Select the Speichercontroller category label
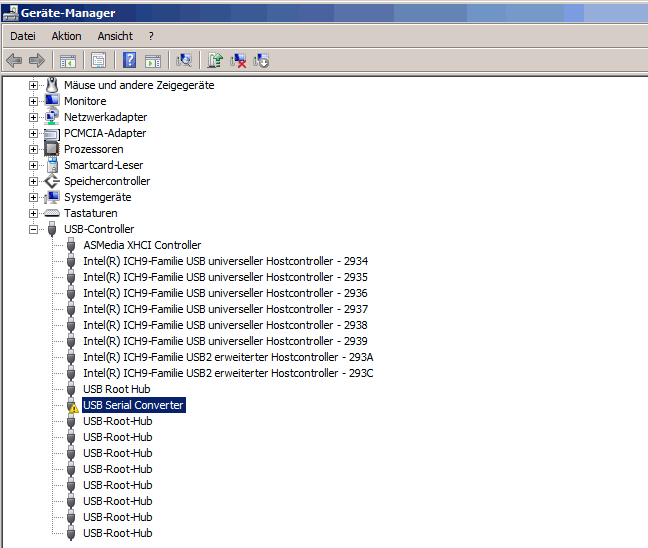The image size is (648, 548). coord(107,181)
